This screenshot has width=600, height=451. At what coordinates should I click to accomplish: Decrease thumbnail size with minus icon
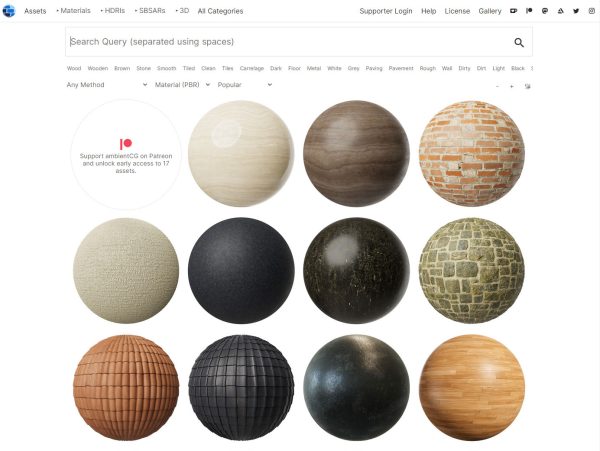(497, 86)
